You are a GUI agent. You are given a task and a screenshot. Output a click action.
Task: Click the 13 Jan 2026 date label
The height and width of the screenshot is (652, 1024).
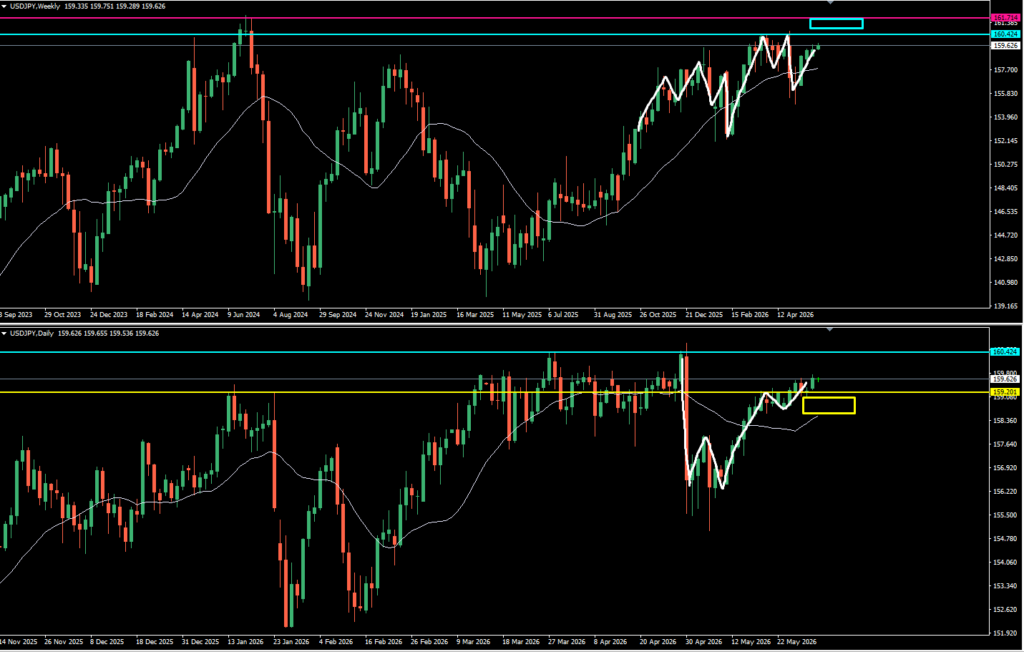[246, 642]
